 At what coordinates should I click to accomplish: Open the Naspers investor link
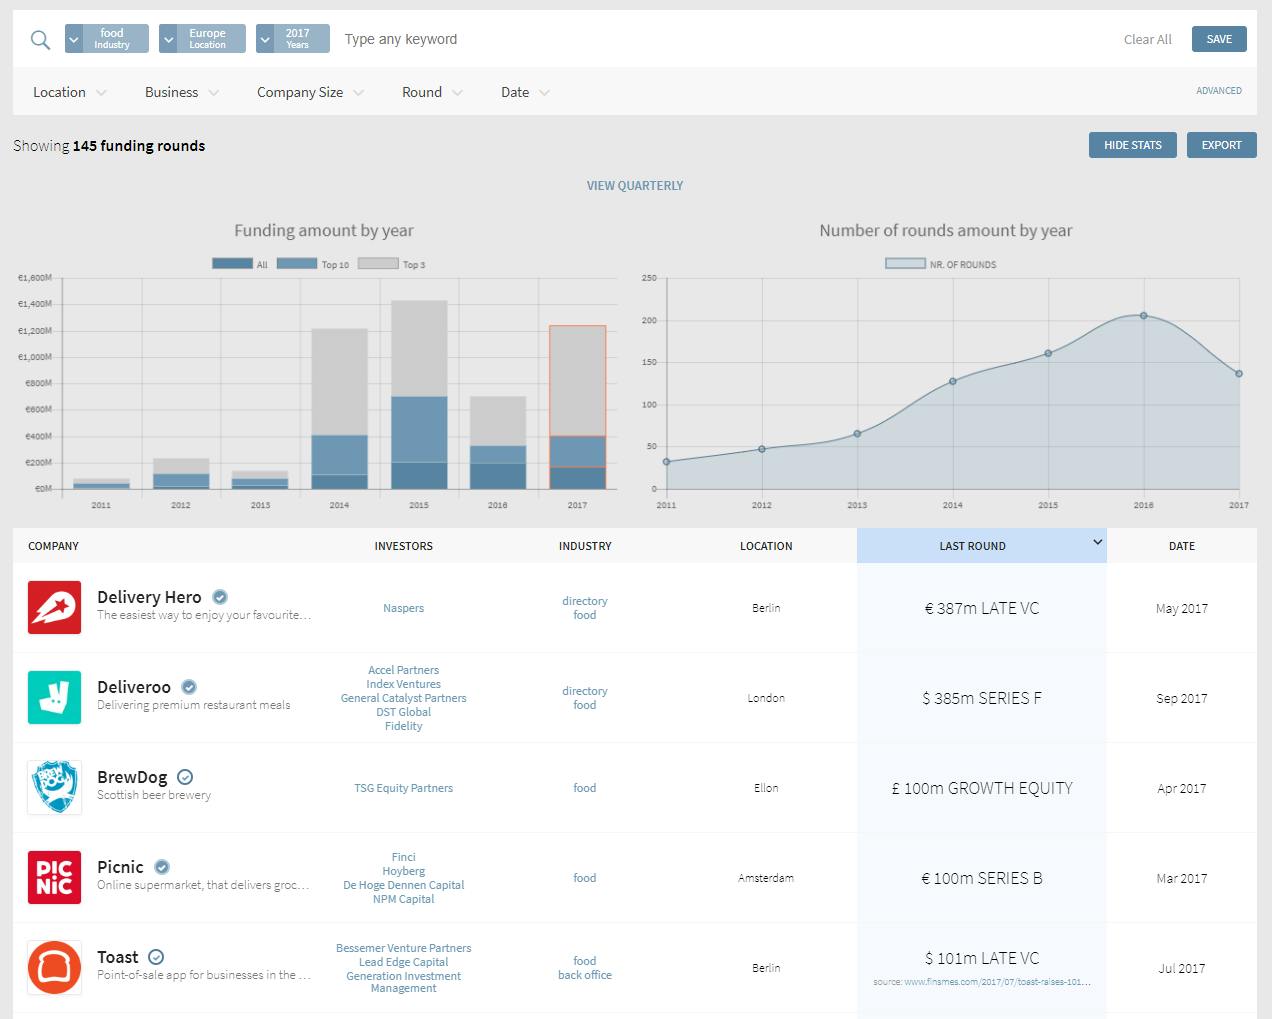pos(403,608)
